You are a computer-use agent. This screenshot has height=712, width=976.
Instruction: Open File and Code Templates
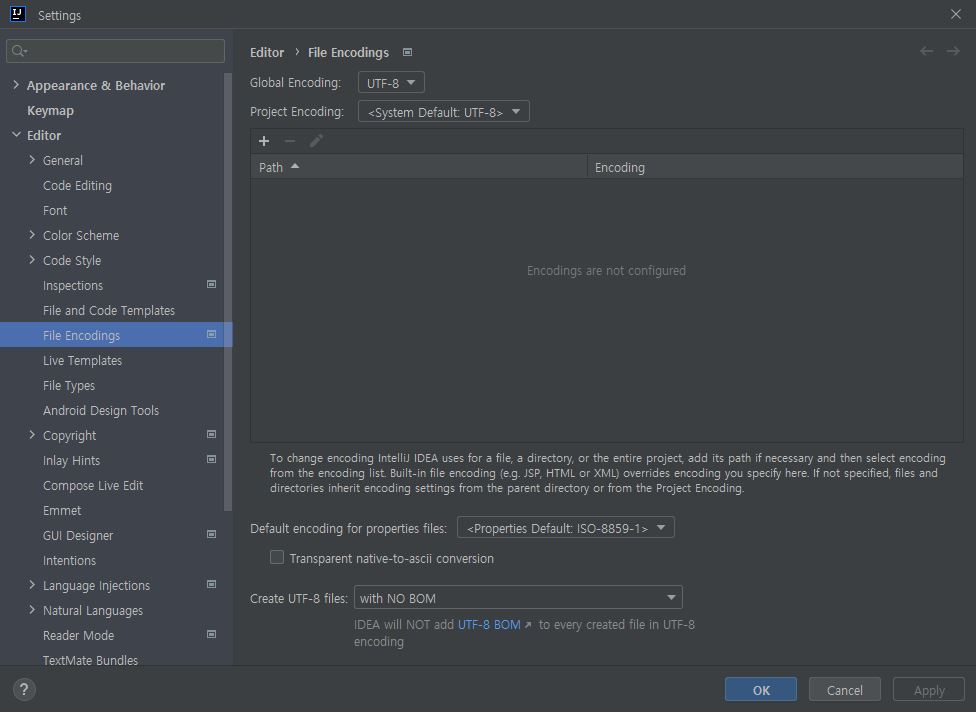point(109,310)
